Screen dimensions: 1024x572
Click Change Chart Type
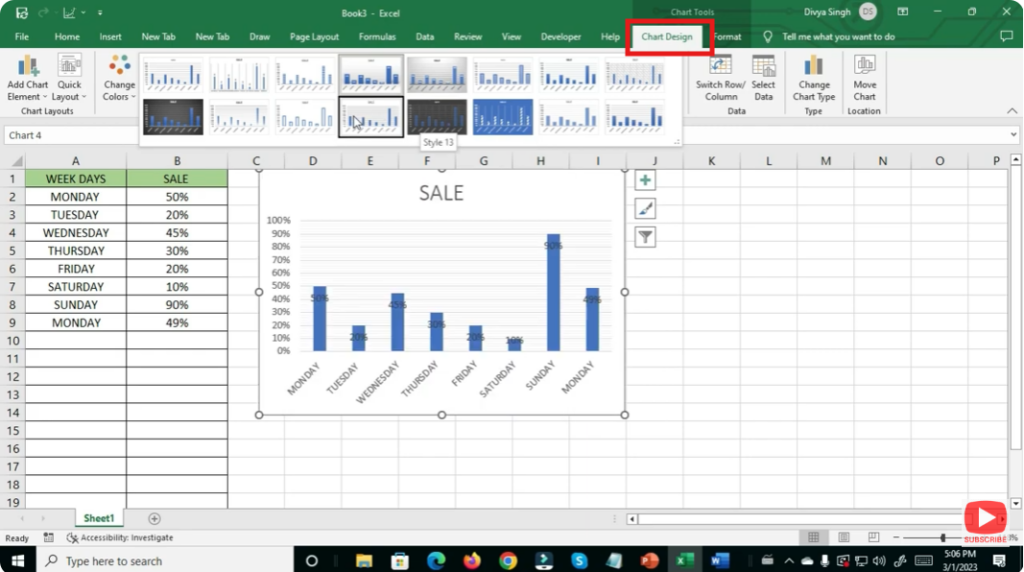814,78
